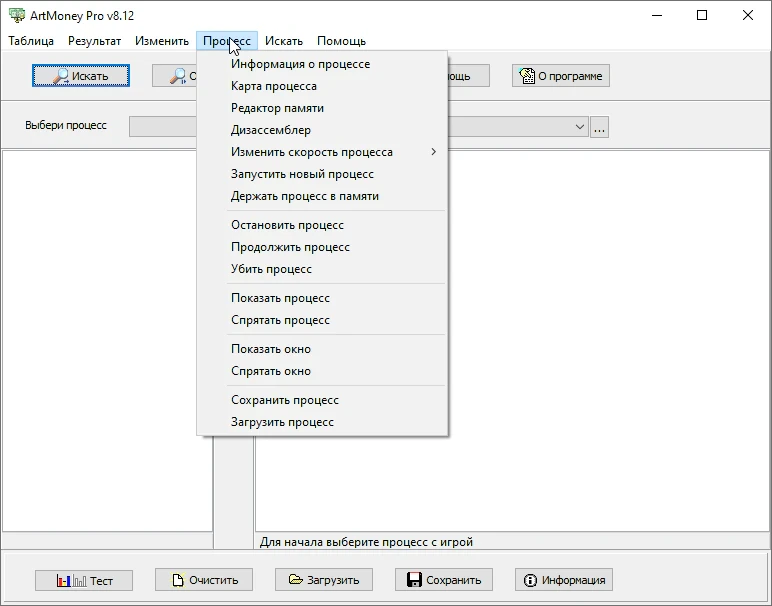Open the process selection dropdown arrow
This screenshot has width=772, height=606.
click(x=579, y=127)
